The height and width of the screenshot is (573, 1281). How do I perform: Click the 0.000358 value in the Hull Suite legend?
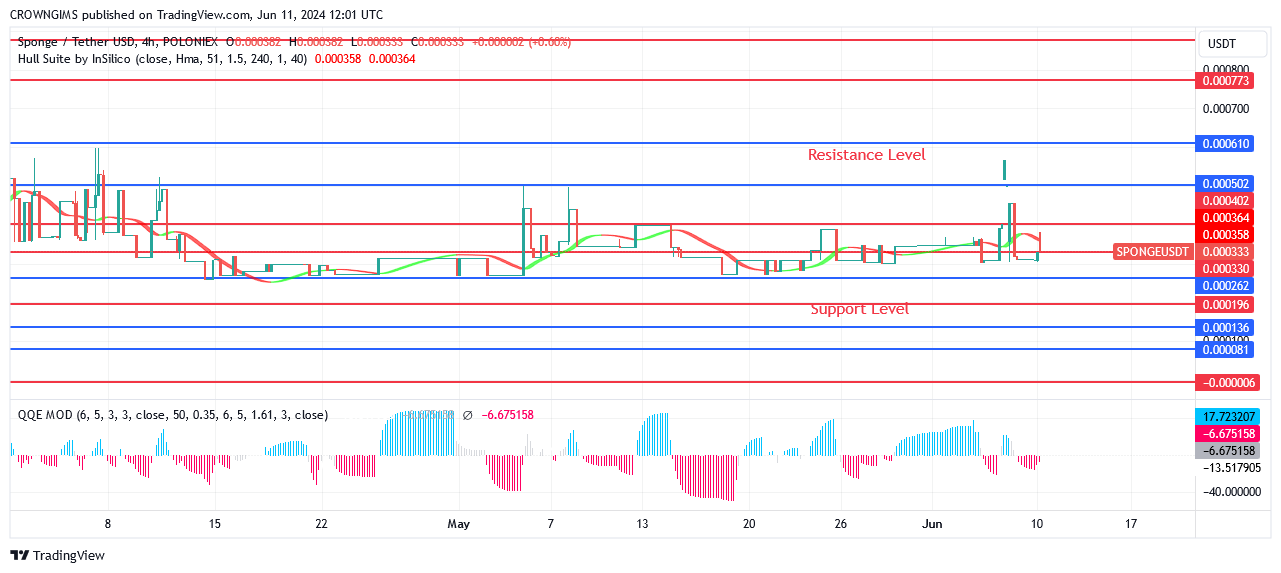(338, 59)
